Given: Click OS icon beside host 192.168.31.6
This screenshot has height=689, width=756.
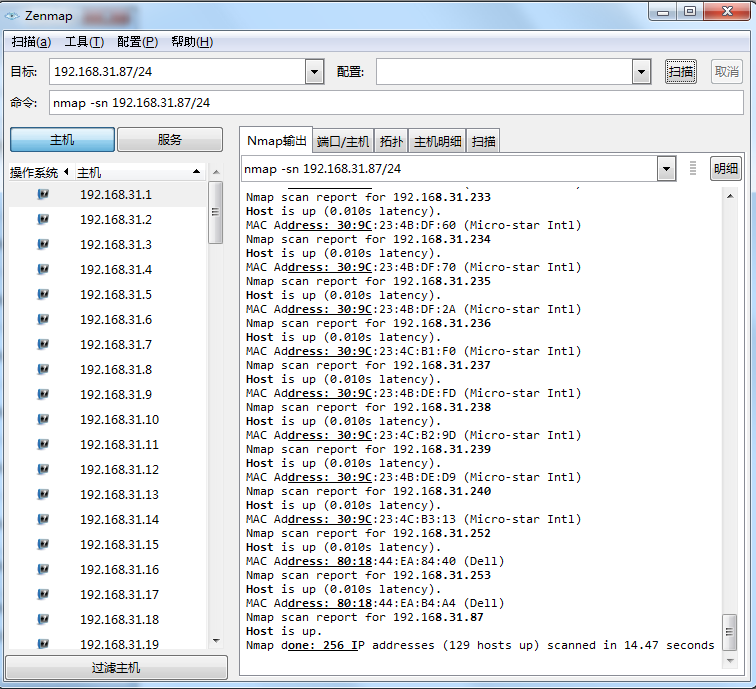Looking at the screenshot, I should [43, 319].
